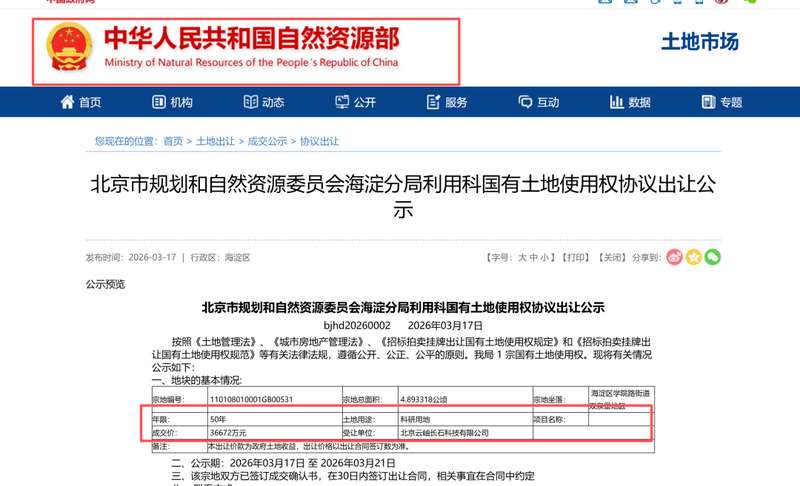The image size is (800, 486).
Task: Click the 分享到 label
Action: point(646,258)
